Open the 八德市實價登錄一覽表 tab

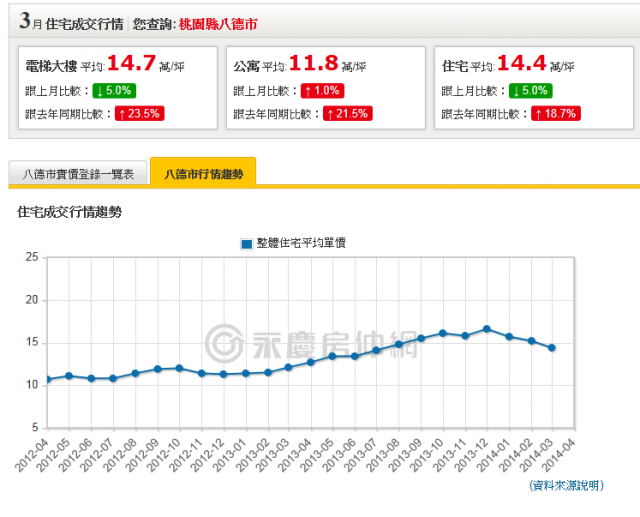coord(78,174)
